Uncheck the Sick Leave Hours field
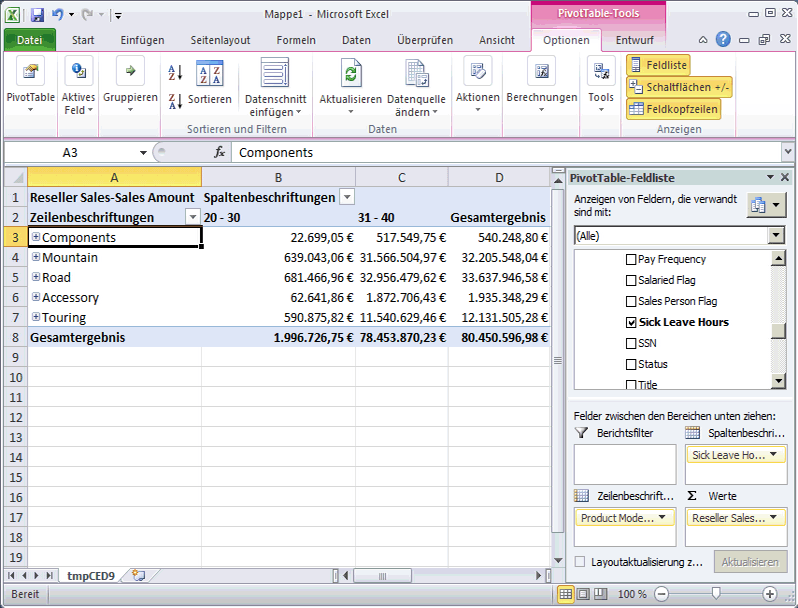This screenshot has width=798, height=608. click(x=630, y=322)
